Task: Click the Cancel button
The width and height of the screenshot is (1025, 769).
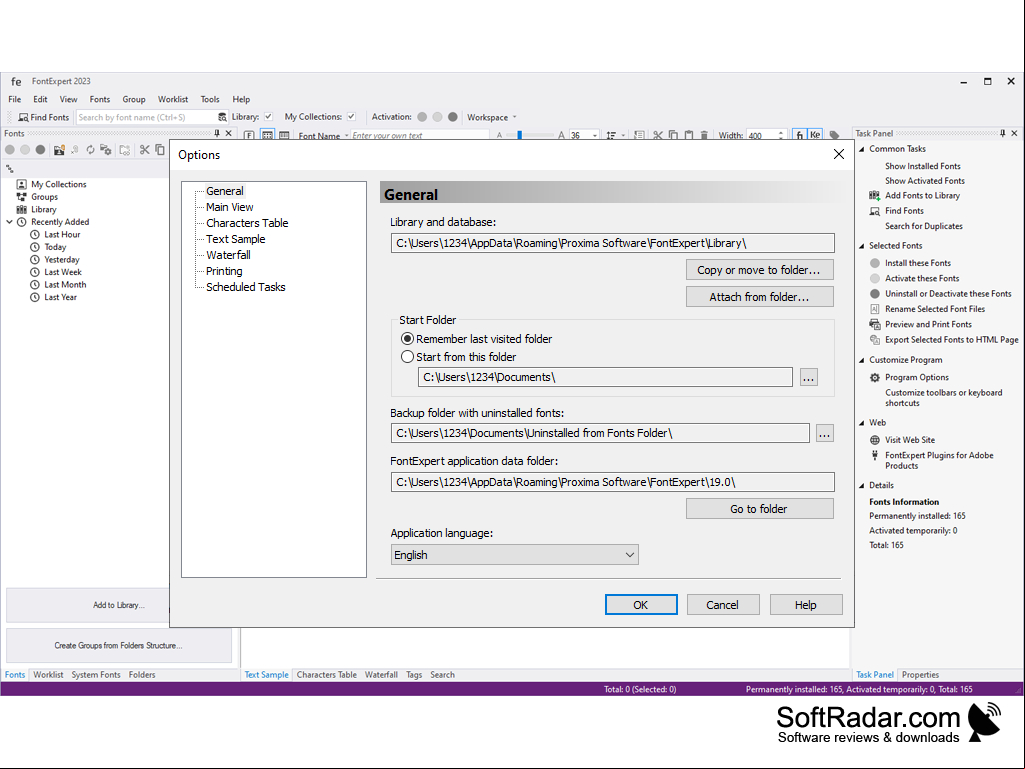Action: click(x=722, y=605)
